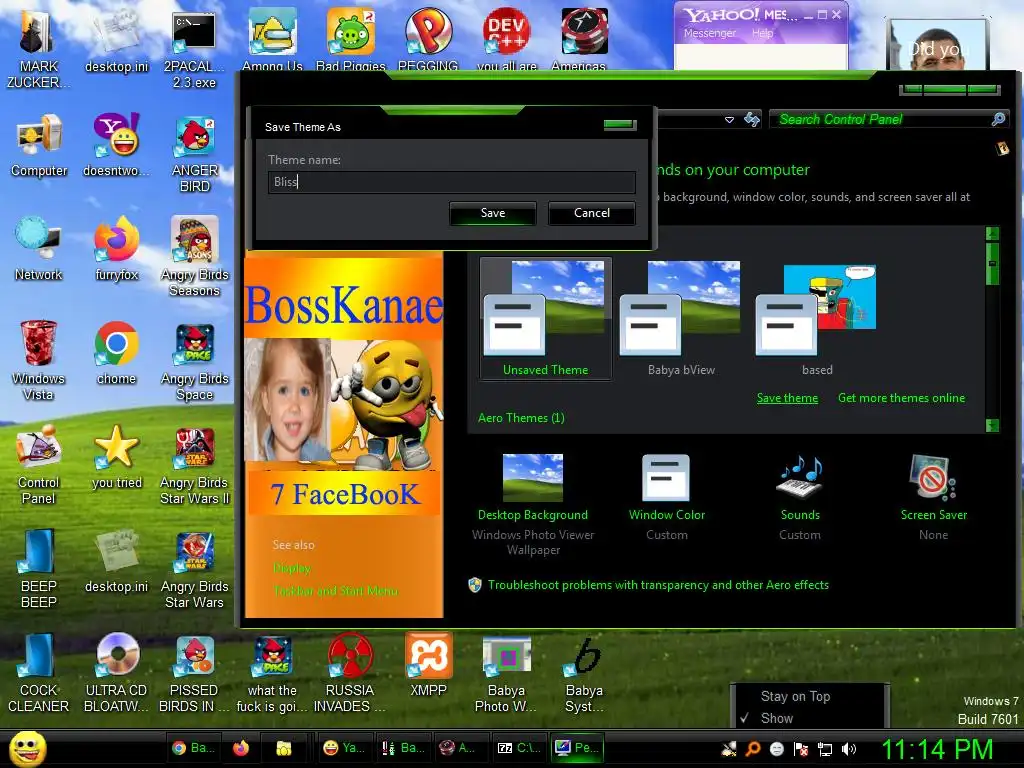Open the 2PACAL 2.3.exe shortcut
This screenshot has height=768, width=1024.
click(x=194, y=50)
